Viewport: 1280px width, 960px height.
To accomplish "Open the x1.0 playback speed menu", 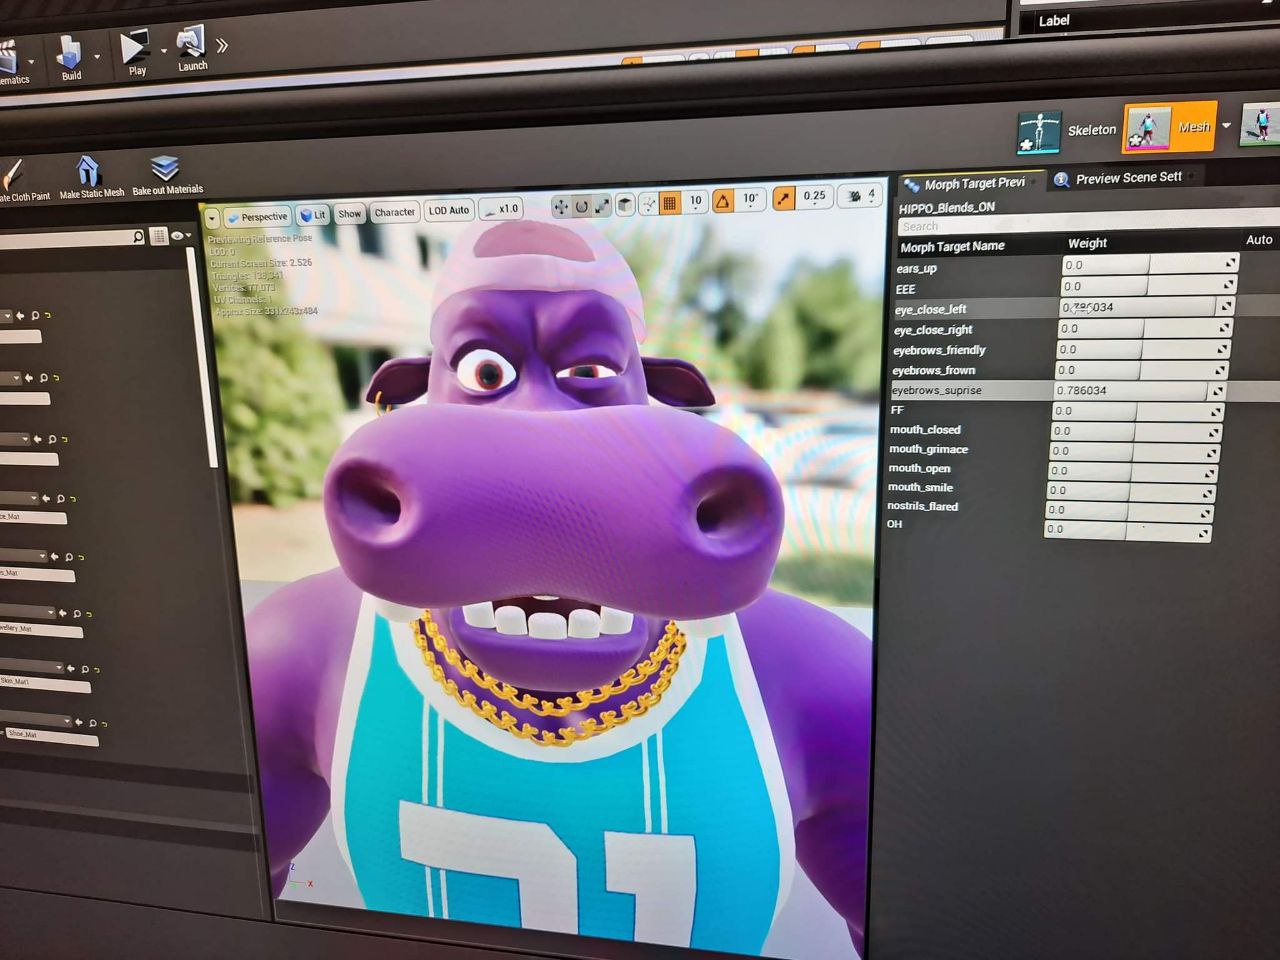I will pos(500,209).
